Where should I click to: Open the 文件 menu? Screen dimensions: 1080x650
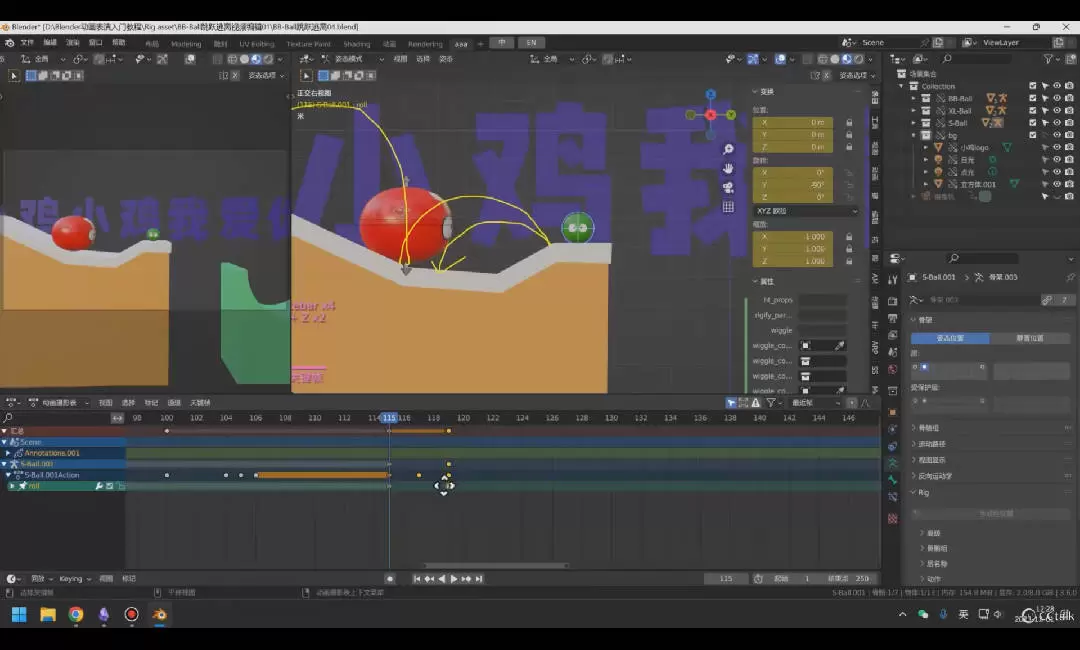(27, 43)
